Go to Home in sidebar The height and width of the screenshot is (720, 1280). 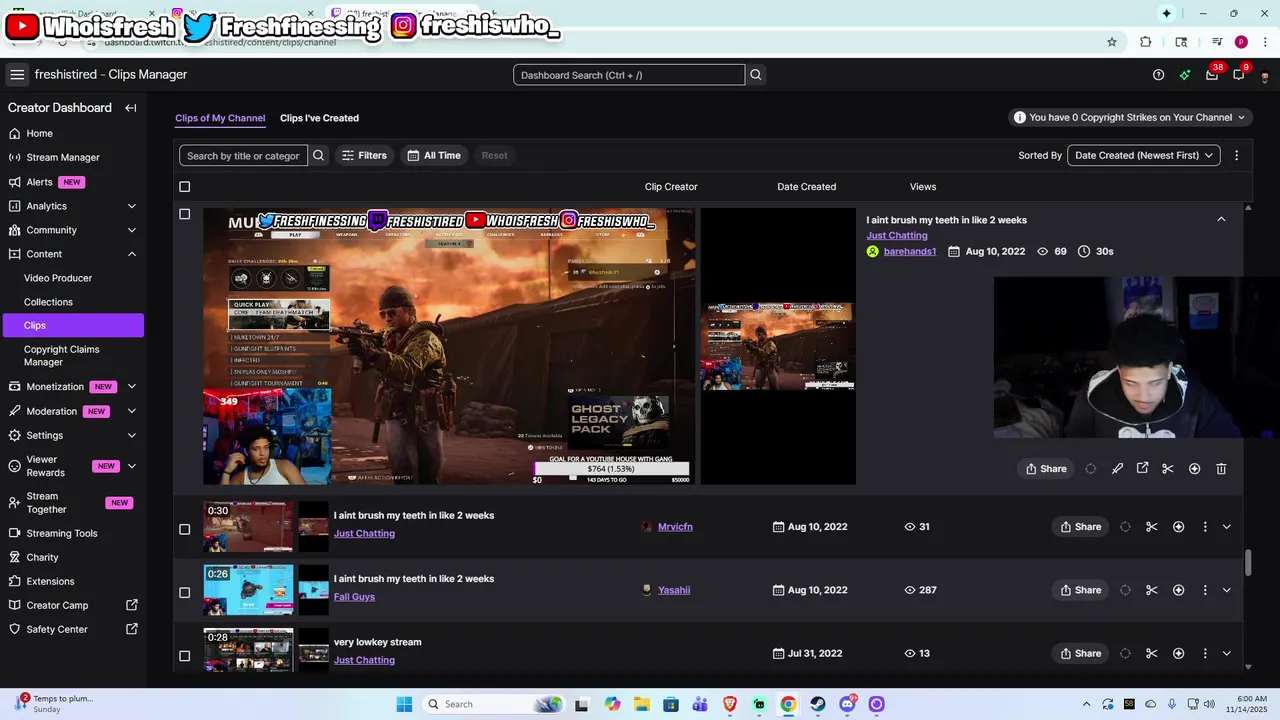click(40, 134)
